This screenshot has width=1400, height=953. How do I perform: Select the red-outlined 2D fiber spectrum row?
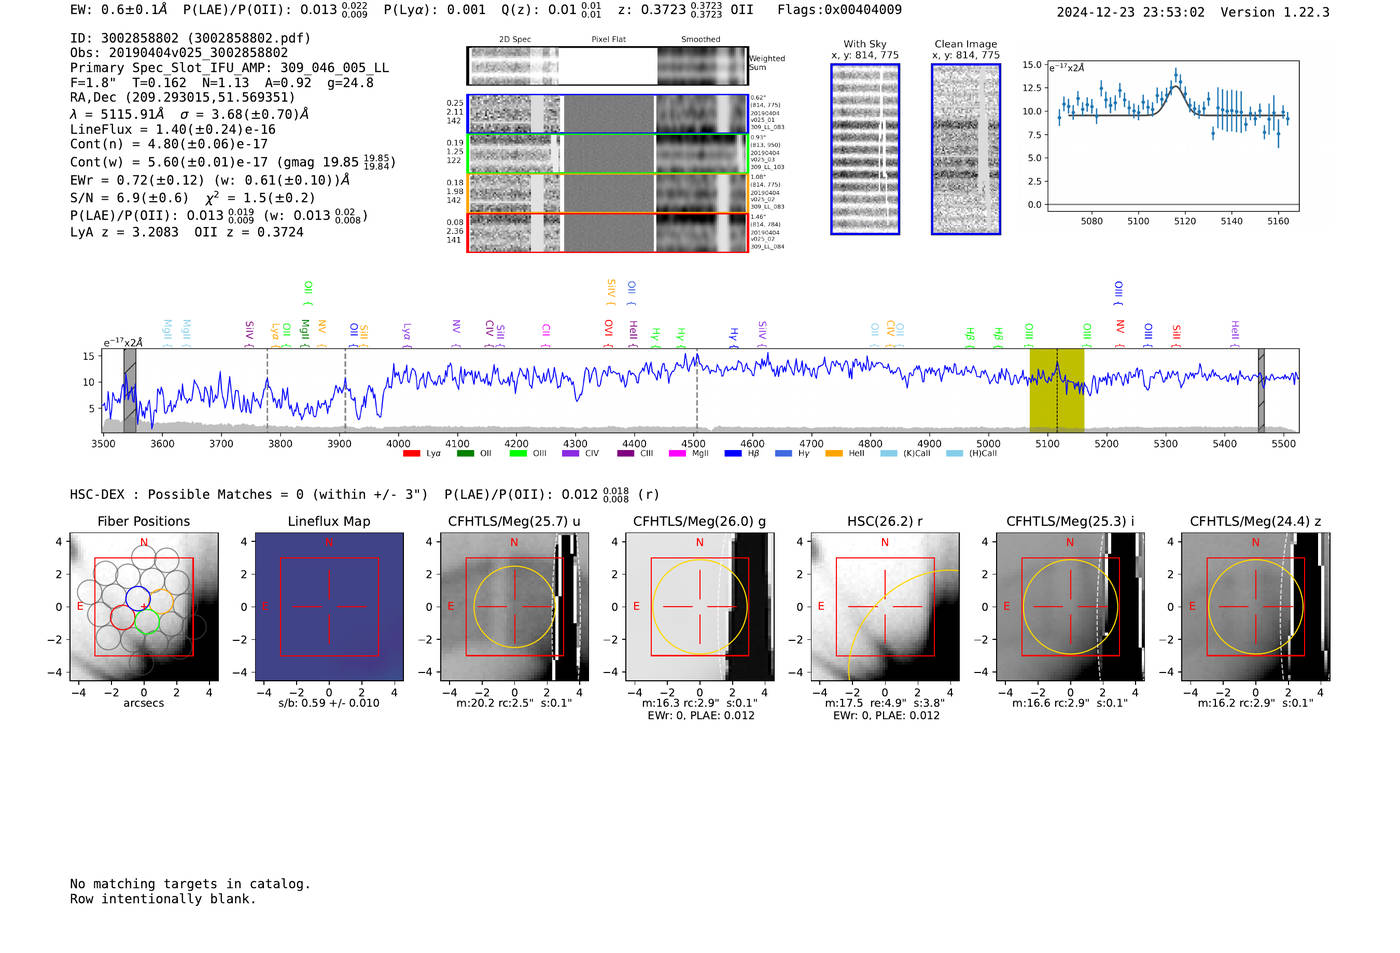[x=607, y=232]
